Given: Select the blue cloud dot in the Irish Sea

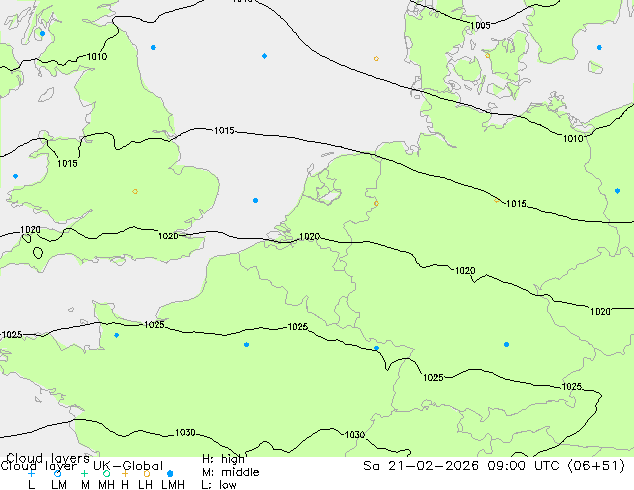Looking at the screenshot, I should [15, 176].
